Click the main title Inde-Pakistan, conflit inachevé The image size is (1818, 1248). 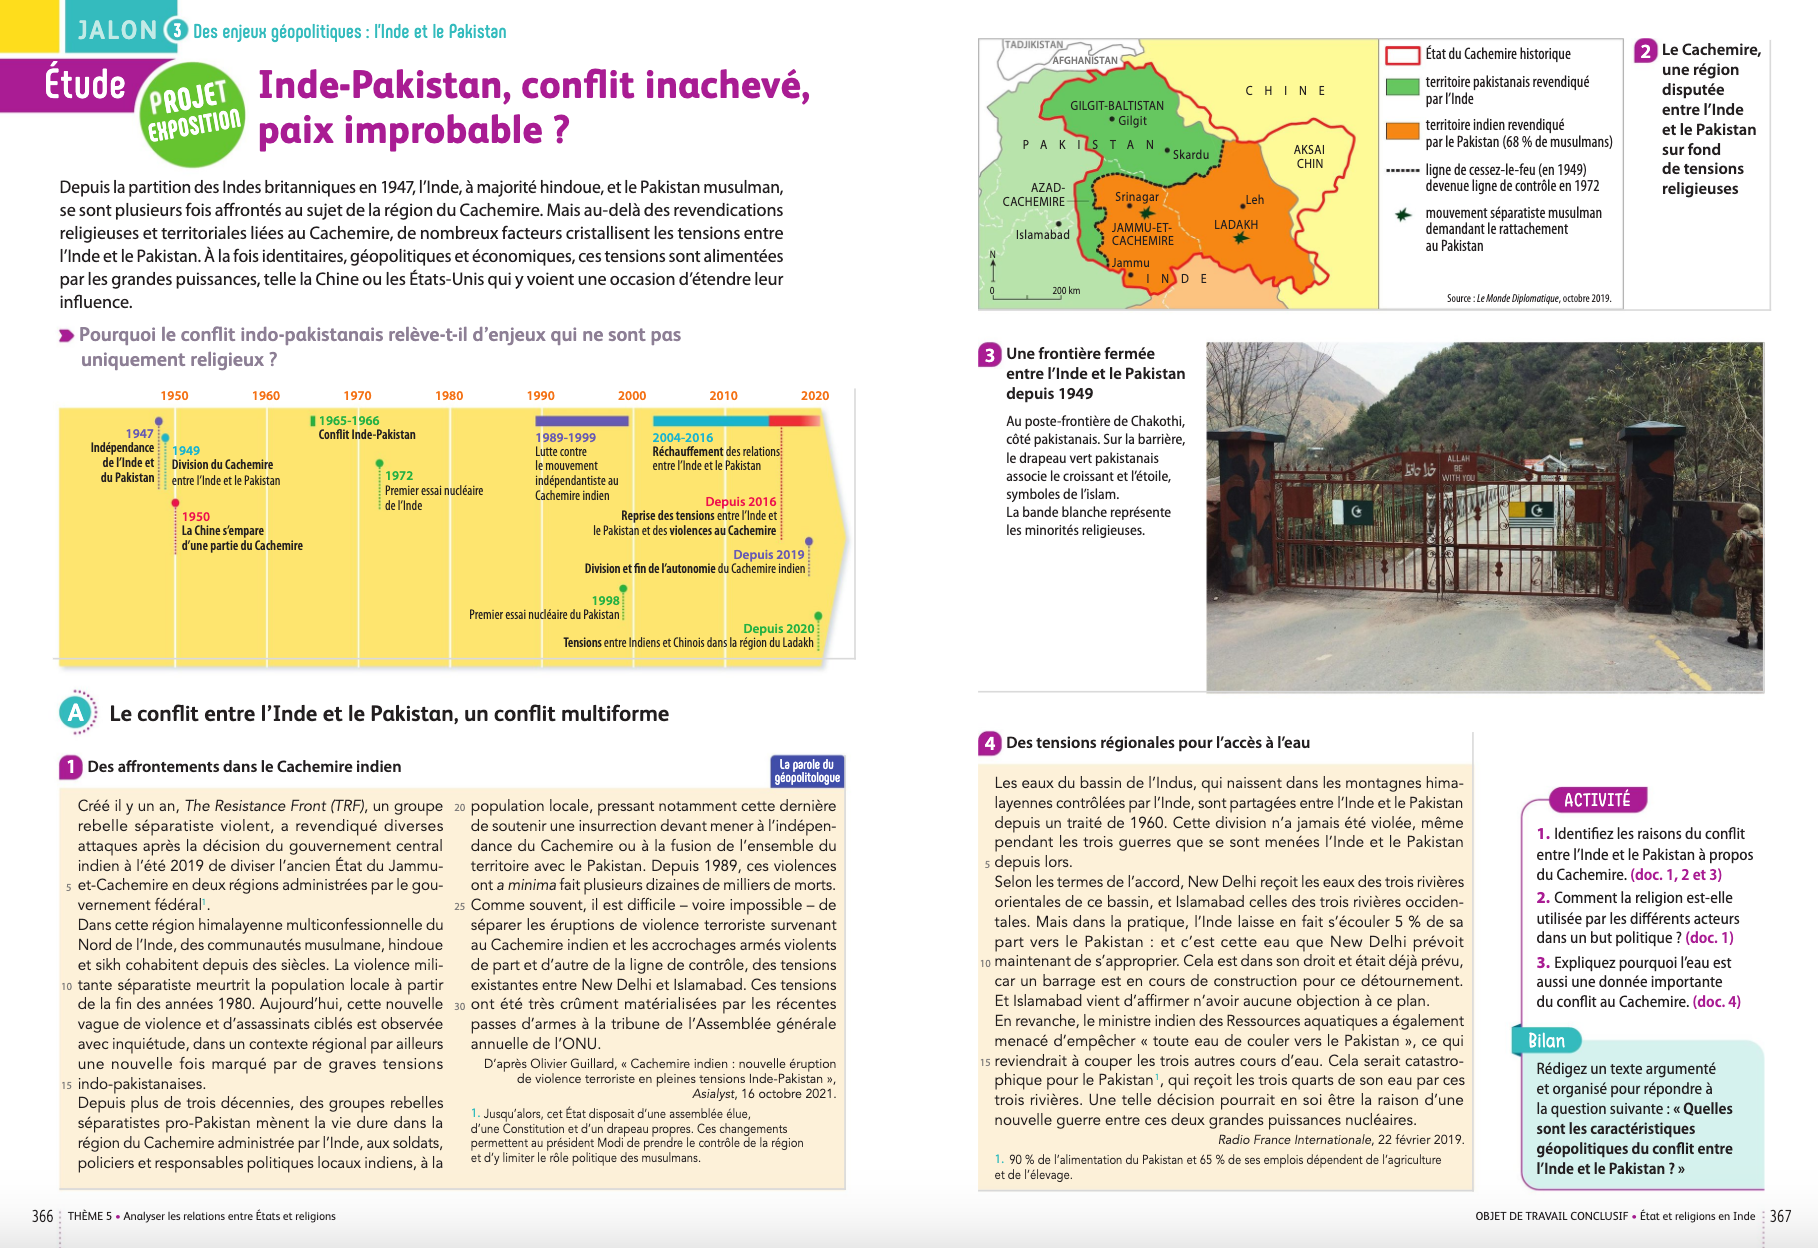point(534,108)
